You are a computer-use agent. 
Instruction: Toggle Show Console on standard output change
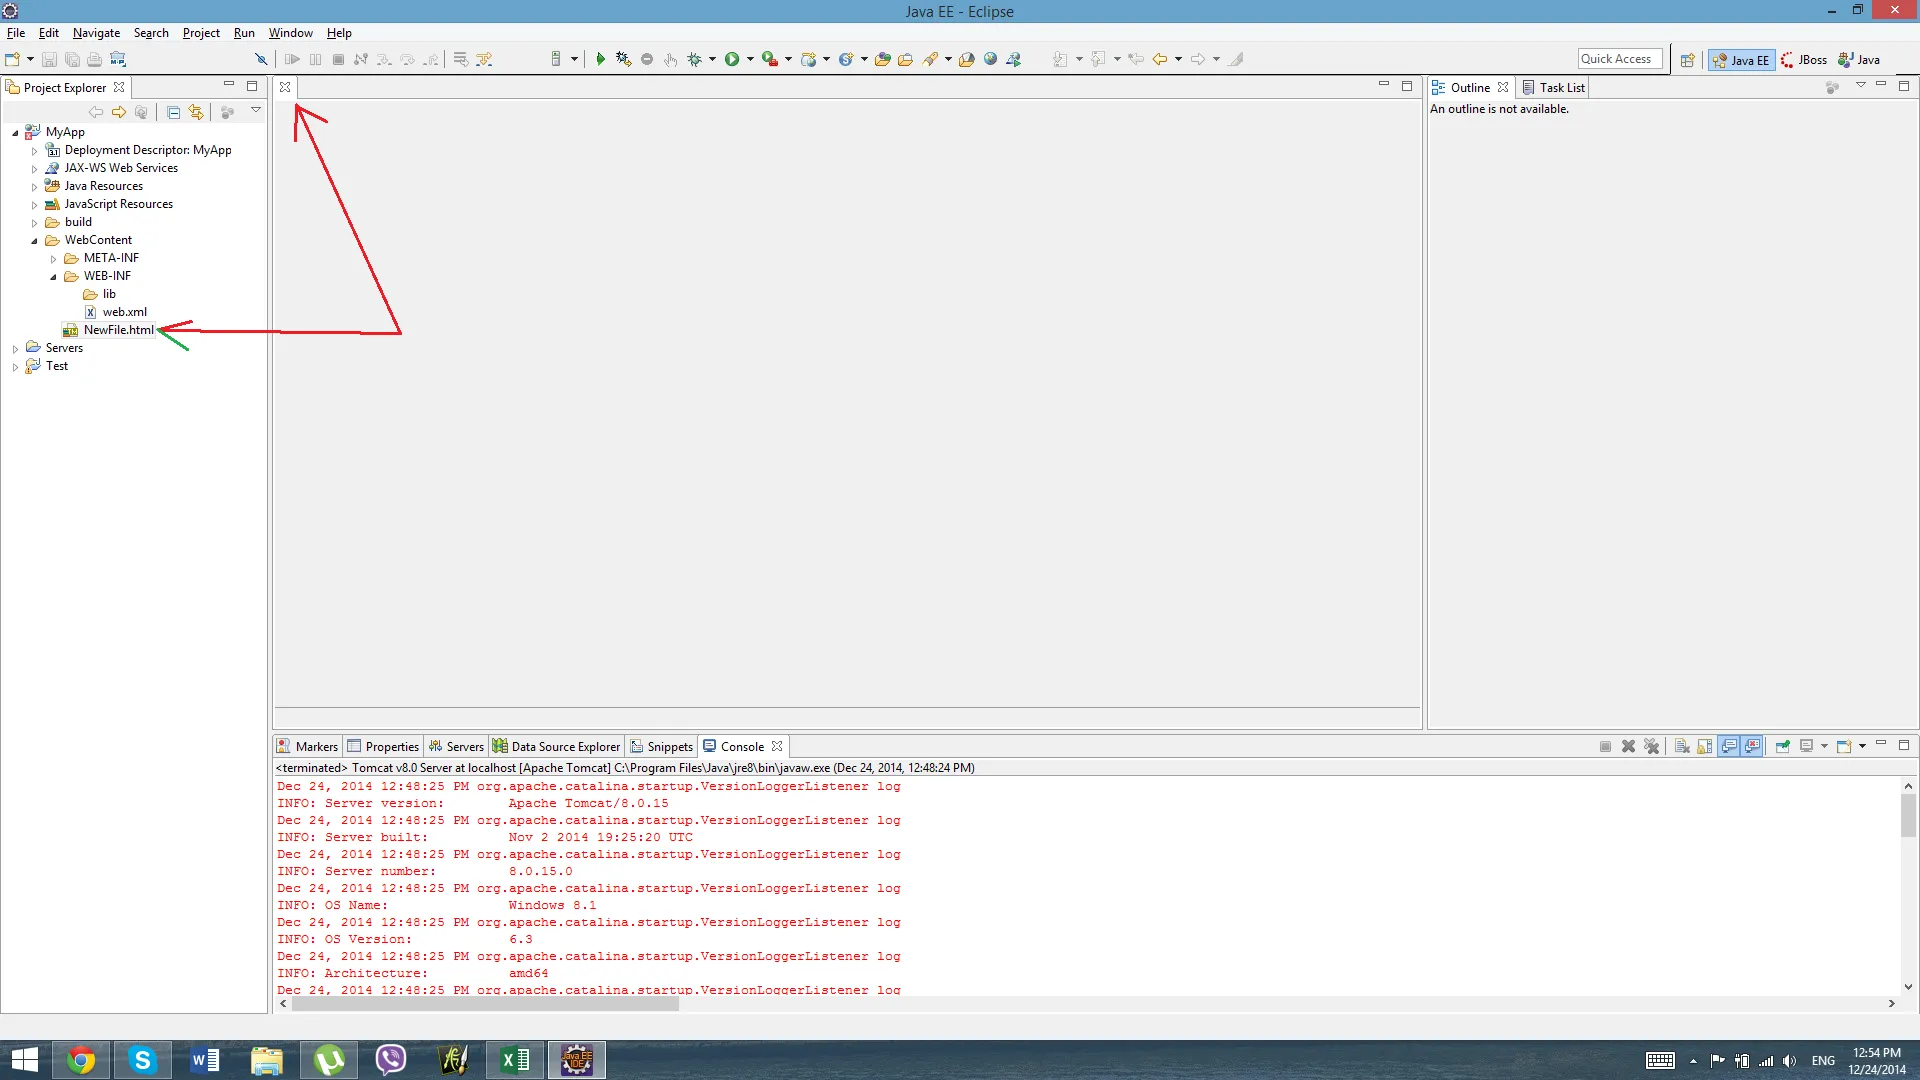pyautogui.click(x=1729, y=747)
